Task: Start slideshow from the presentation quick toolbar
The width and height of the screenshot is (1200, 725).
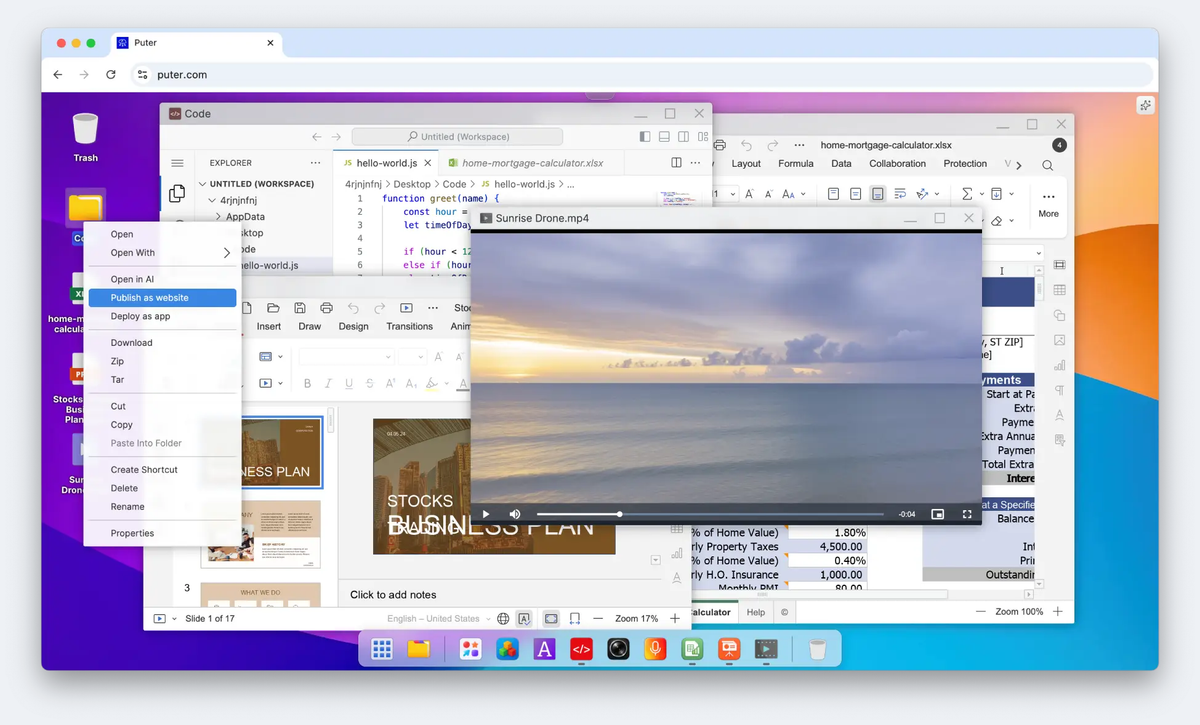Action: click(x=406, y=308)
